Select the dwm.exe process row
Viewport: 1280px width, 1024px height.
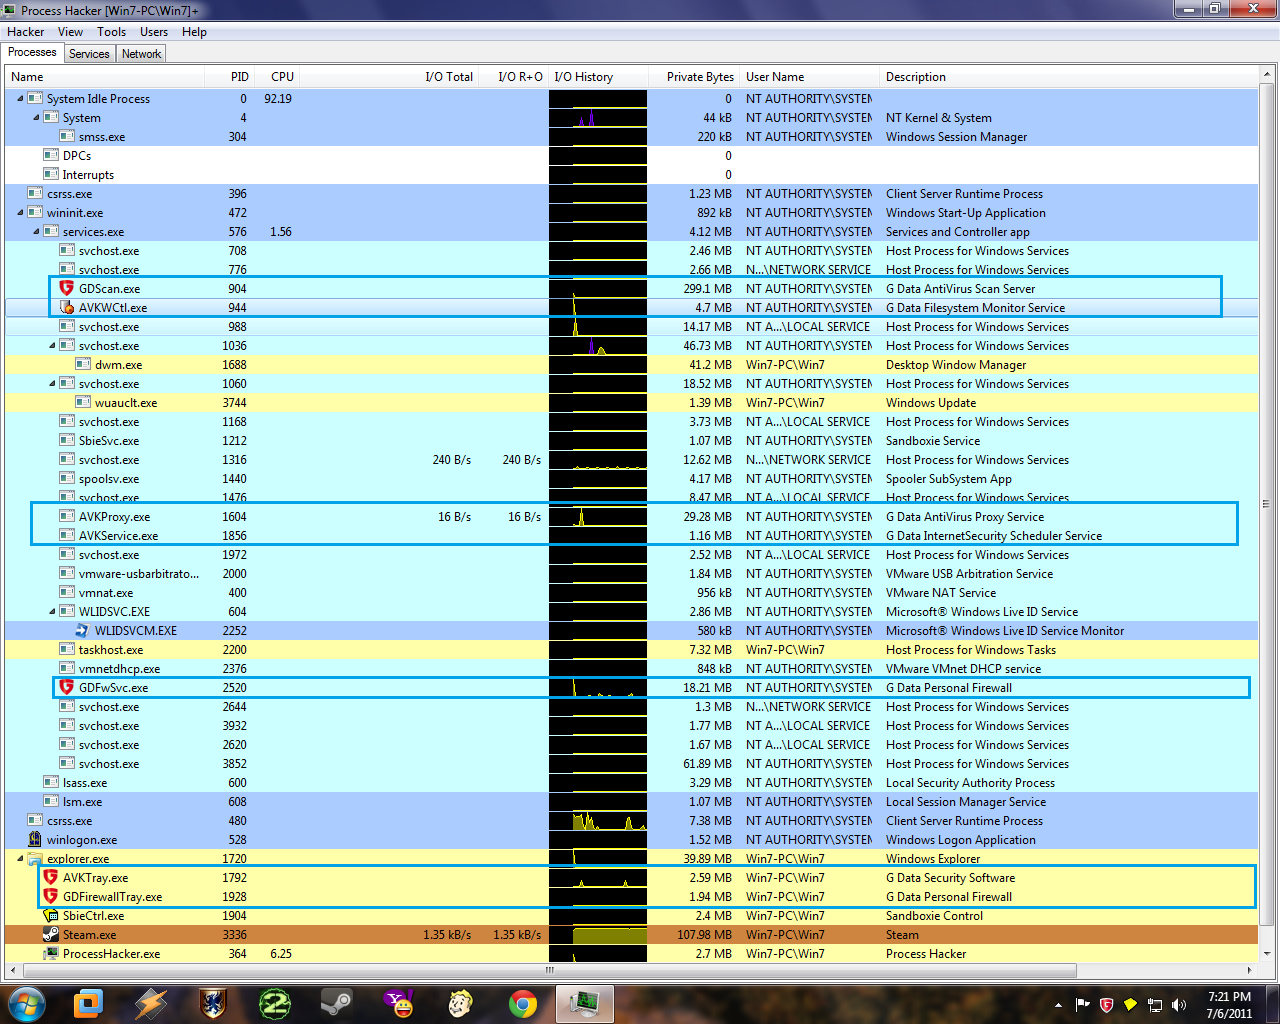[632, 364]
